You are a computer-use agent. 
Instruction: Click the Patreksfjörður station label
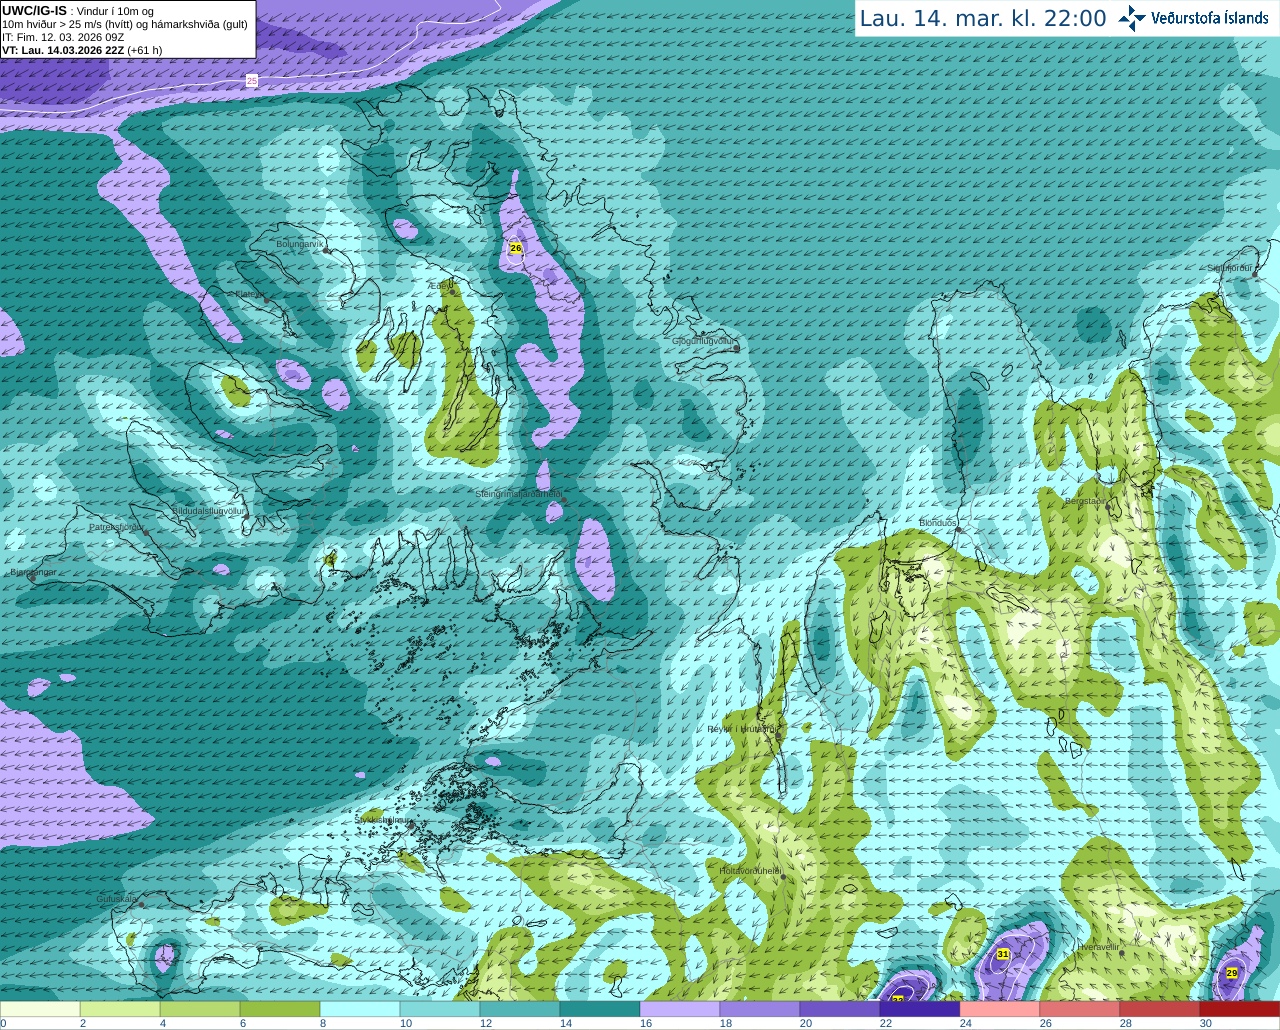click(x=116, y=527)
